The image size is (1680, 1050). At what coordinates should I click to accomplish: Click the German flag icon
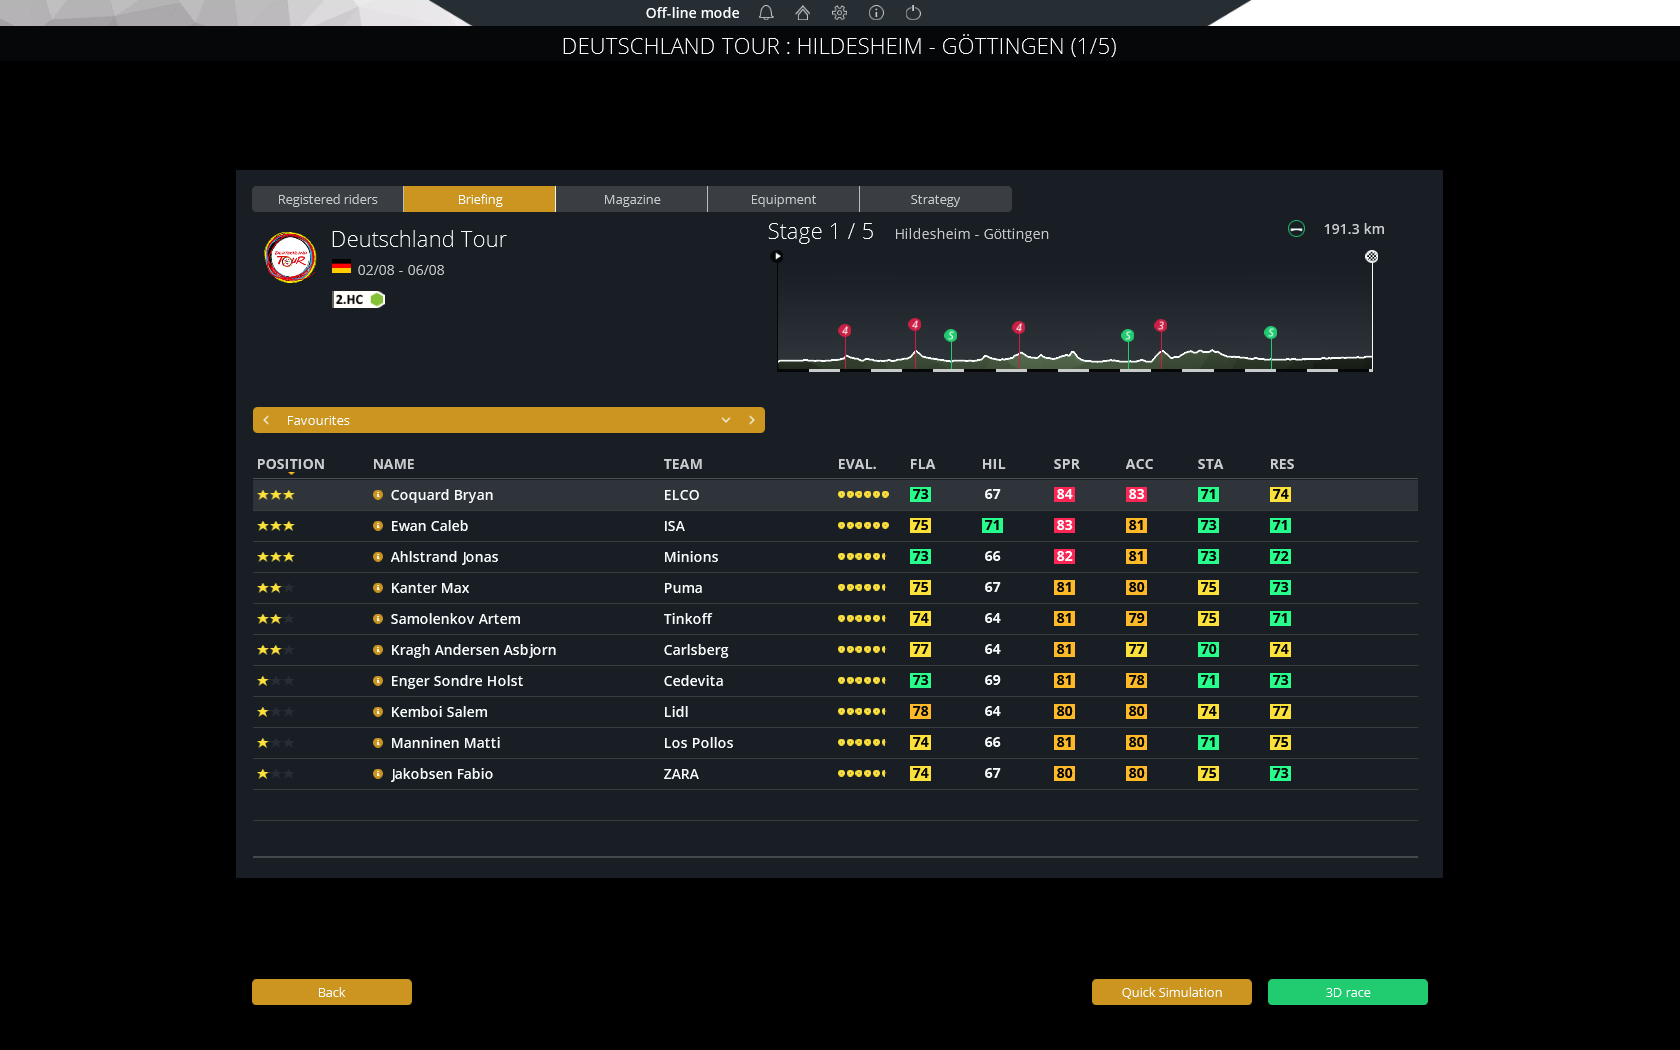(x=341, y=267)
